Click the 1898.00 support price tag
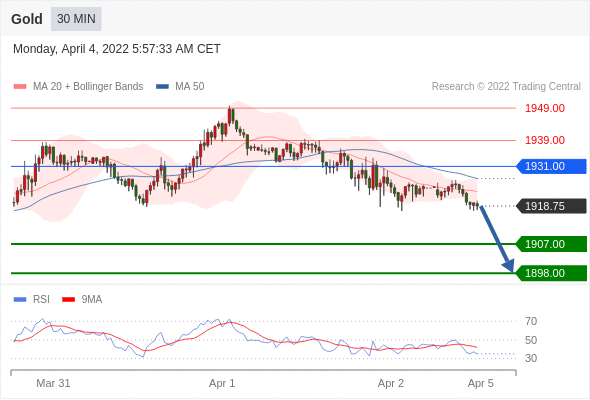The height and width of the screenshot is (400, 590). 551,273
